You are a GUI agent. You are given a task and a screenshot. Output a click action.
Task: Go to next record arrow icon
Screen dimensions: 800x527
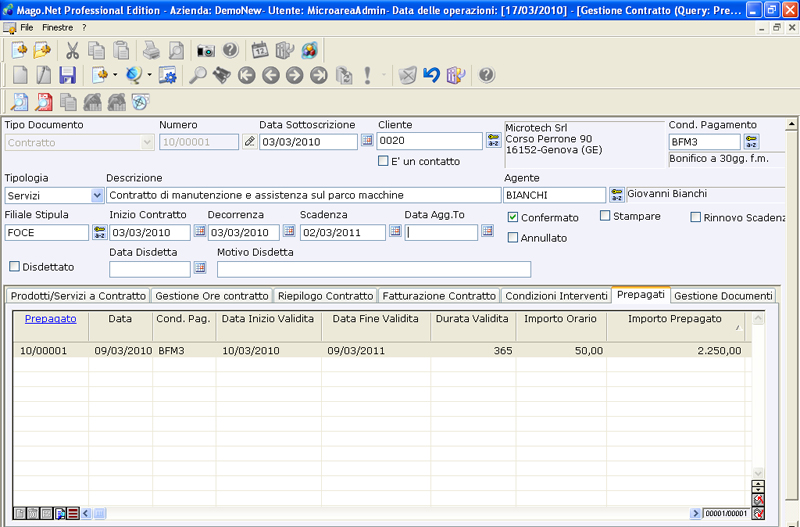(294, 76)
